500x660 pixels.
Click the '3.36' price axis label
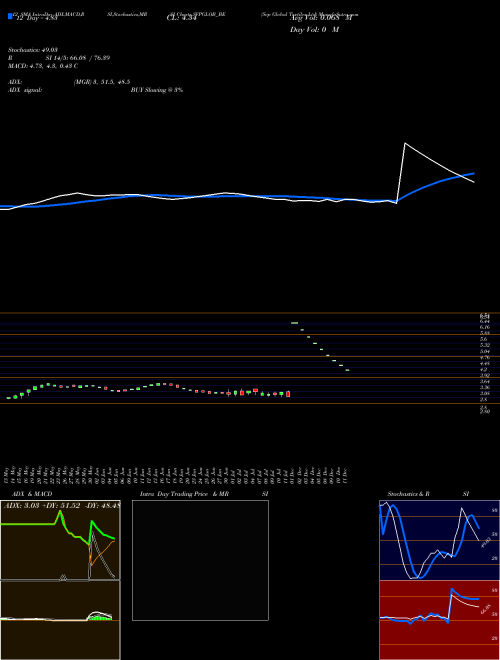click(484, 387)
